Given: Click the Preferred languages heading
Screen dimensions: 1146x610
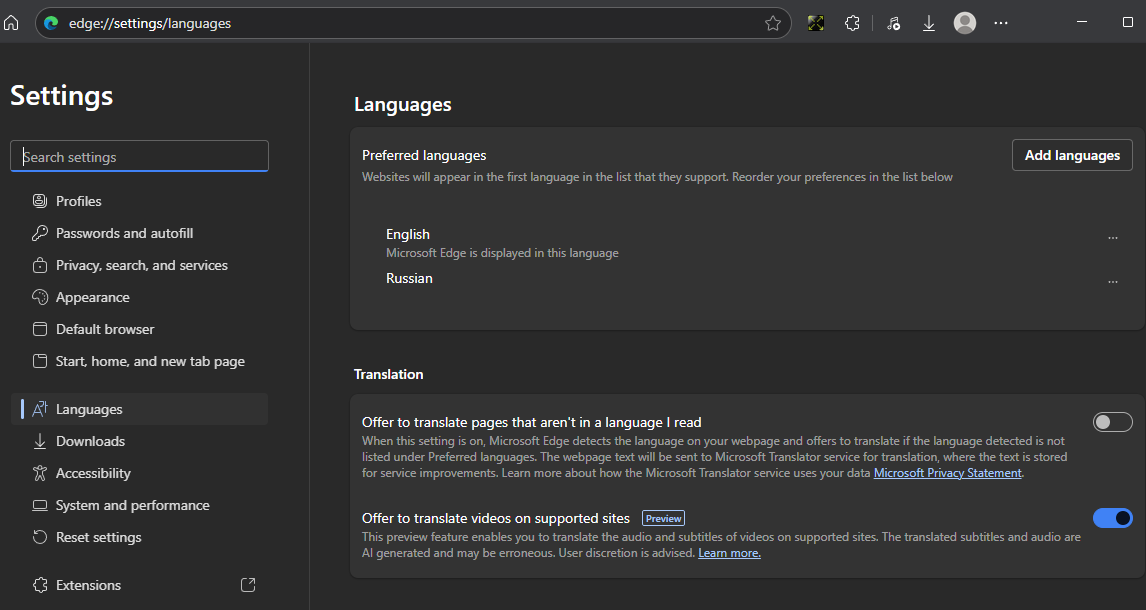Looking at the screenshot, I should (x=424, y=156).
